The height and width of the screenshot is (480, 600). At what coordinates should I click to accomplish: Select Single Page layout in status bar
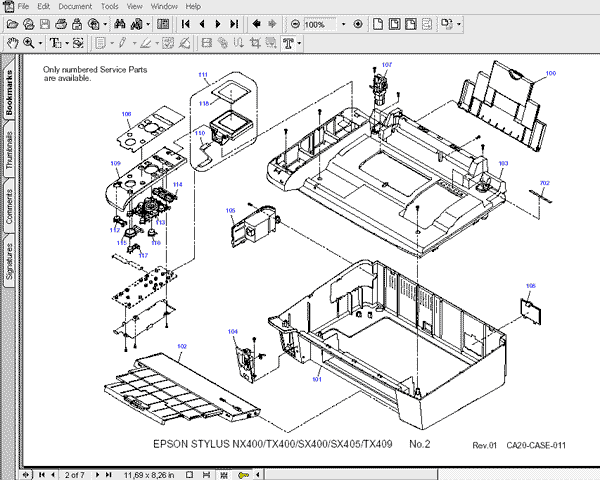[189, 475]
